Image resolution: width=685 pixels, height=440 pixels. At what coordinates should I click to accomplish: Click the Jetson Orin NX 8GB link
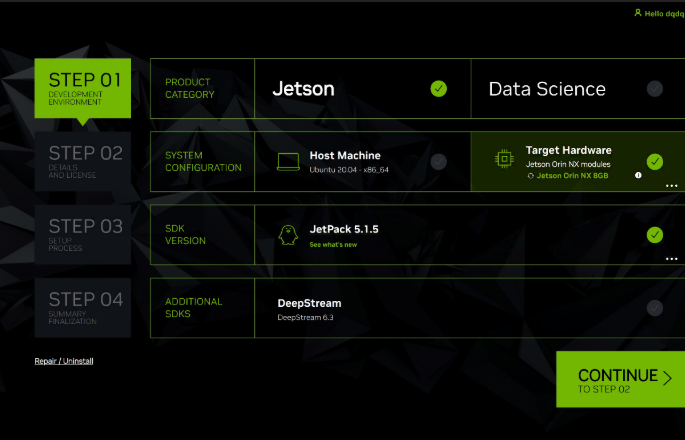pyautogui.click(x=572, y=176)
